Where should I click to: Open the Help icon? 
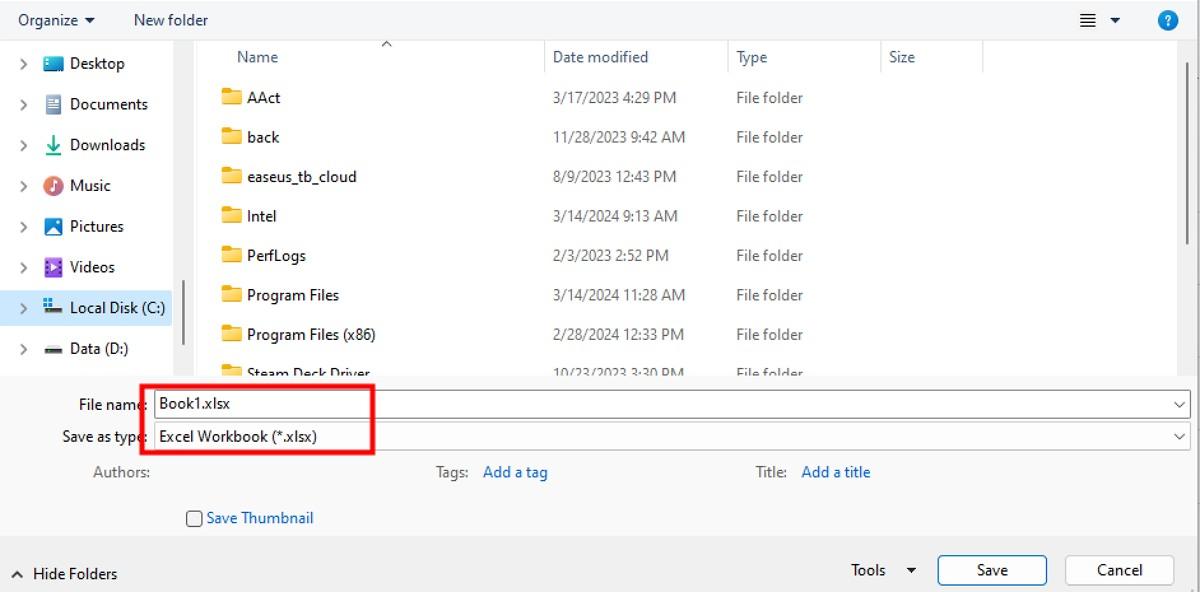(1168, 19)
